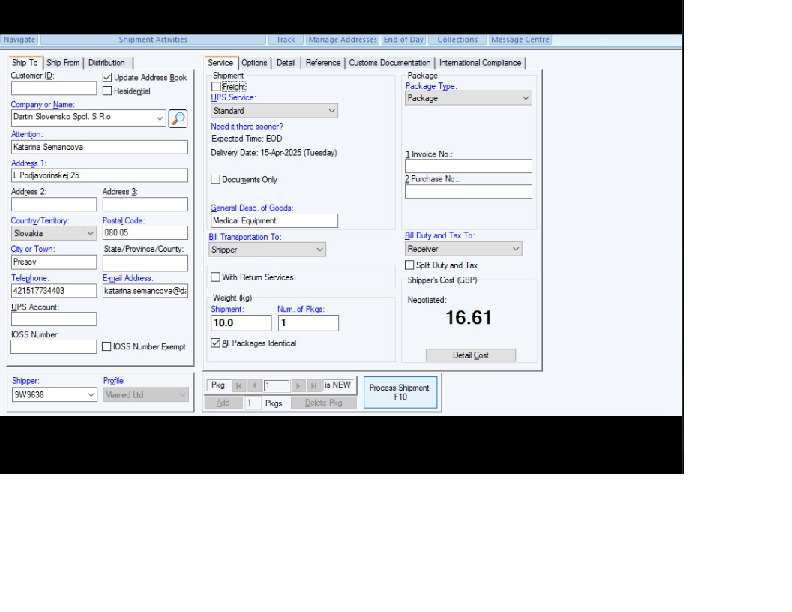The height and width of the screenshot is (612, 792).
Task: Jump to first package with navigation arrow
Action: [x=239, y=386]
